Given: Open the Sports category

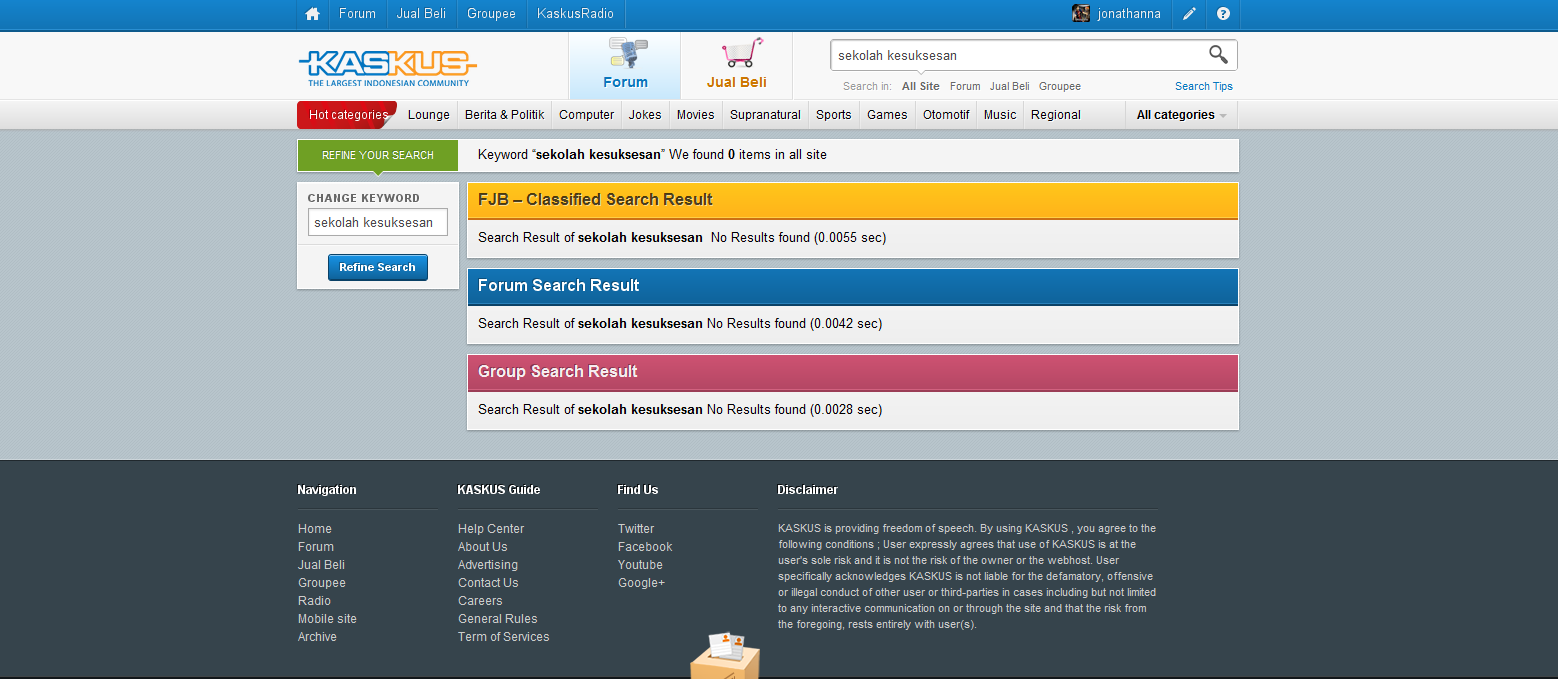Looking at the screenshot, I should [x=834, y=115].
